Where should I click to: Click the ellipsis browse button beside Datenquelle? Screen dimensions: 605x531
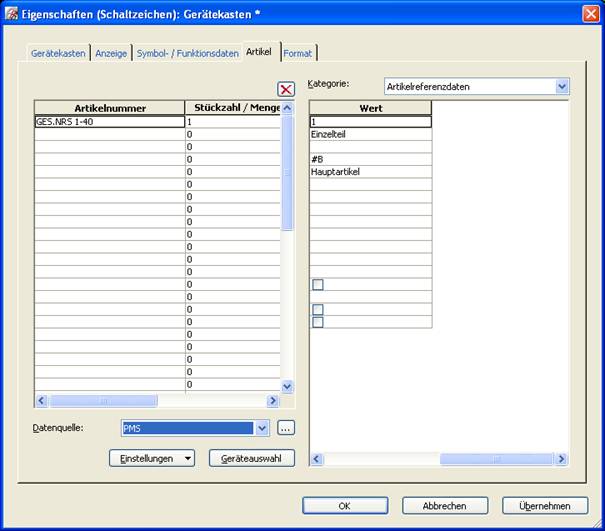286,428
